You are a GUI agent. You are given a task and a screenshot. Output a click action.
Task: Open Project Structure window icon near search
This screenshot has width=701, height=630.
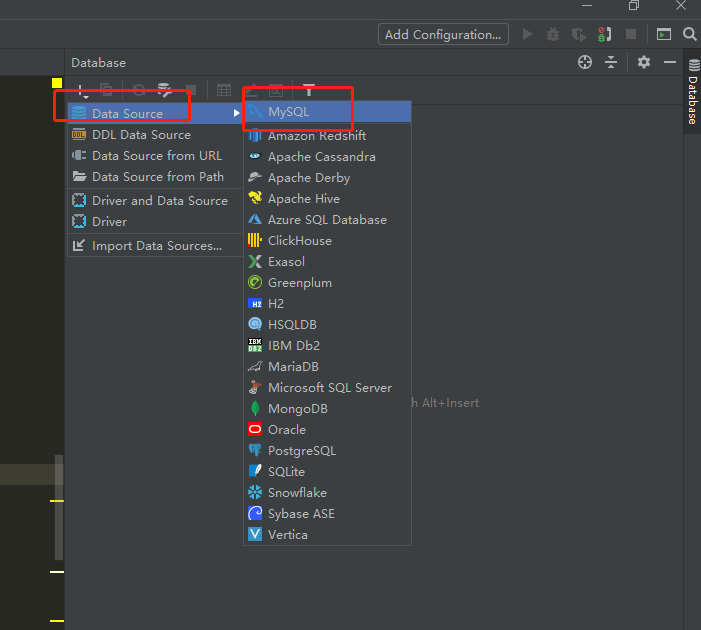(664, 34)
